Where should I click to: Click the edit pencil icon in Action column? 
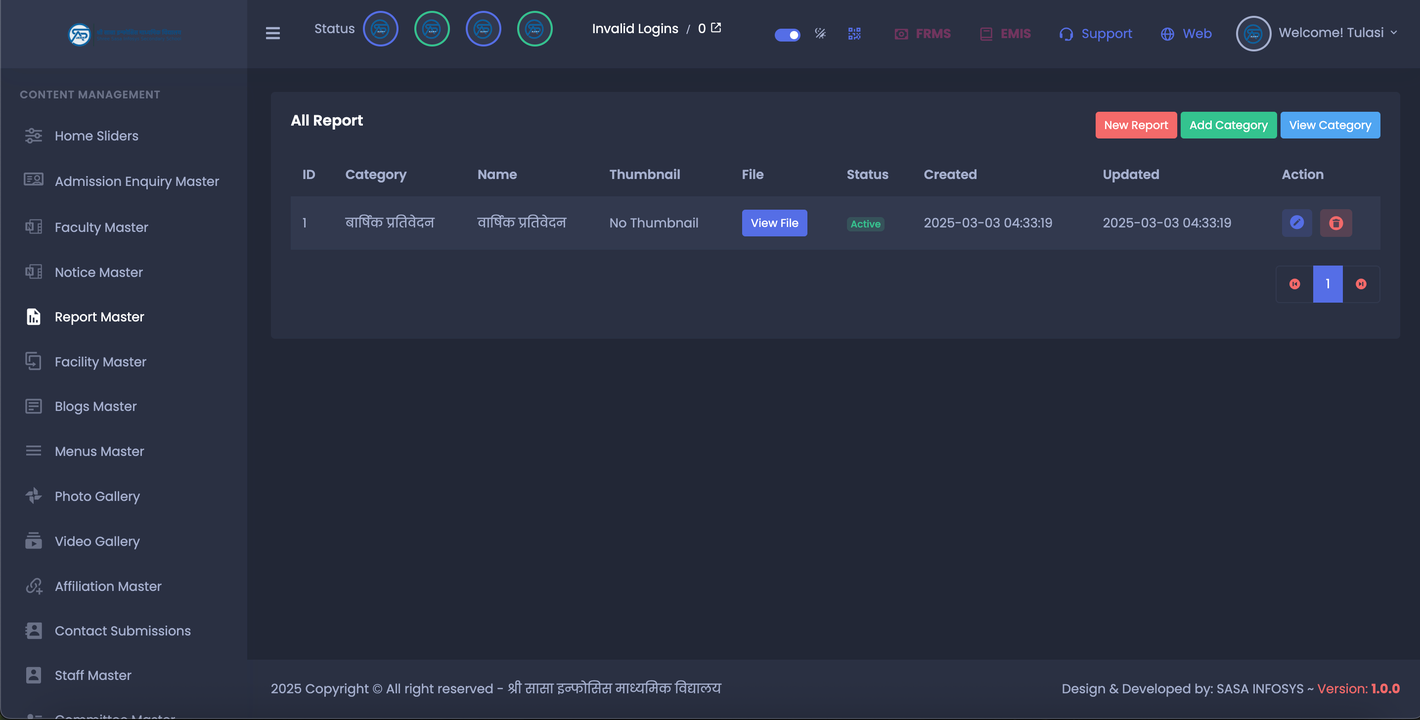pos(1296,223)
